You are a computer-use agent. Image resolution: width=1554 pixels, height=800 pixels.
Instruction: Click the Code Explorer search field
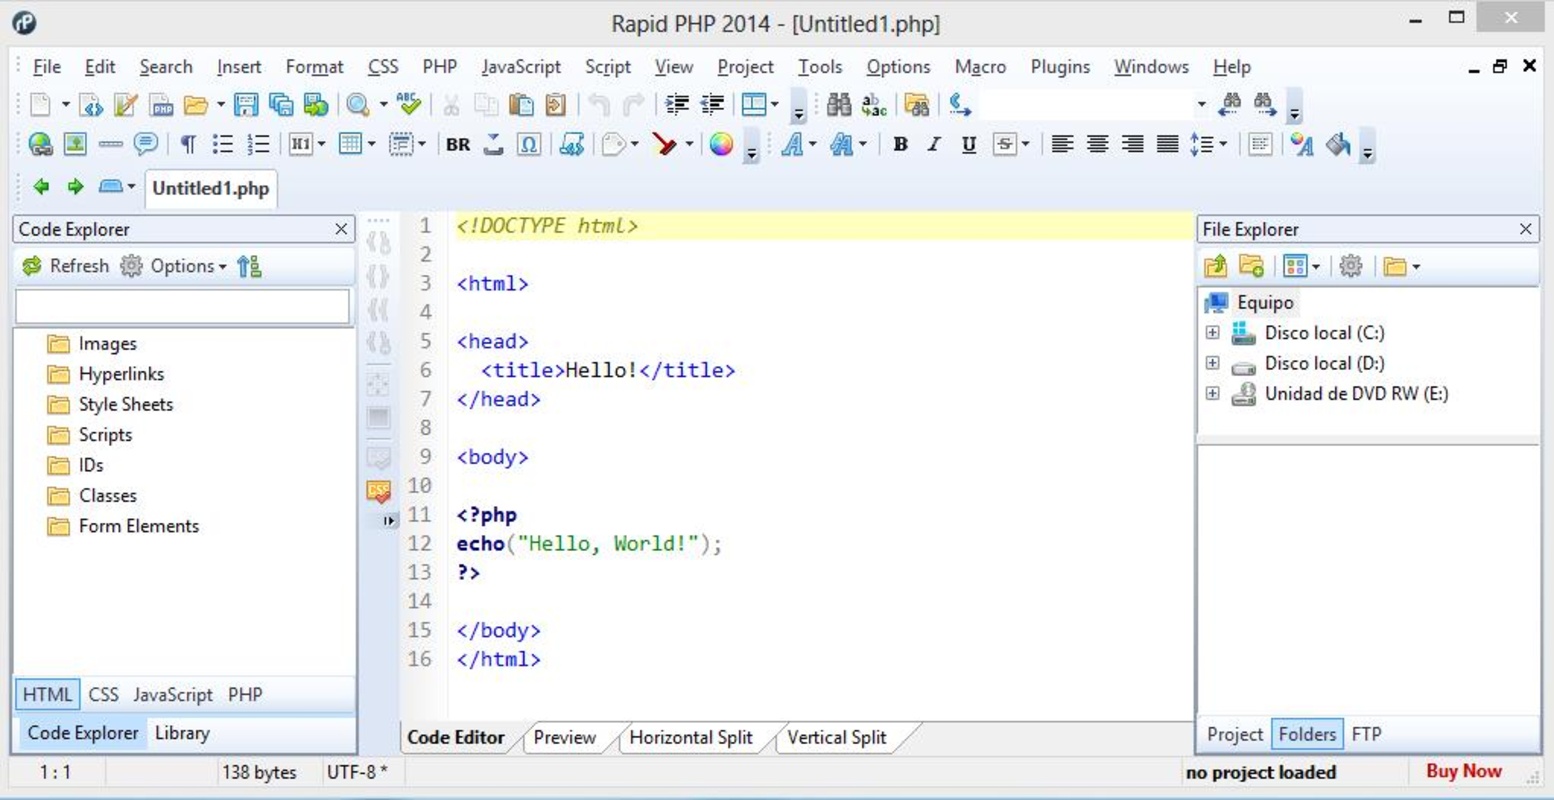[x=182, y=307]
